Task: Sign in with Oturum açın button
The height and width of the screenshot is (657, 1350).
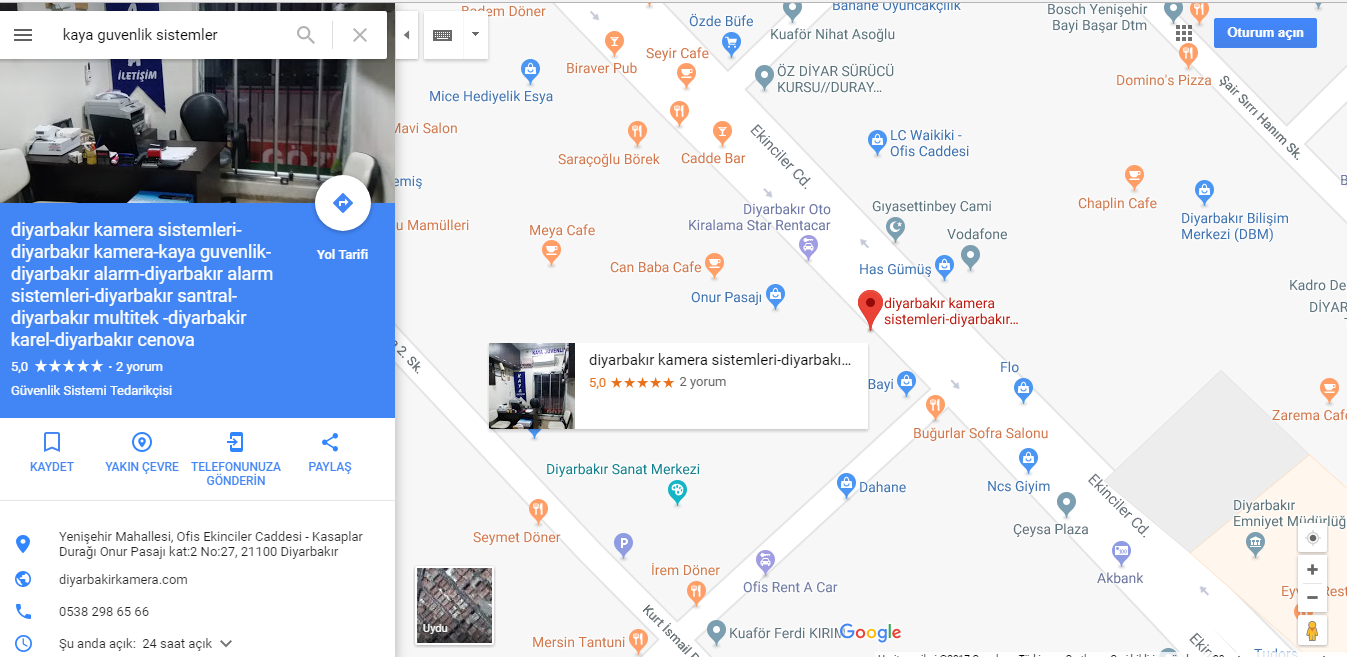Action: (x=1265, y=32)
